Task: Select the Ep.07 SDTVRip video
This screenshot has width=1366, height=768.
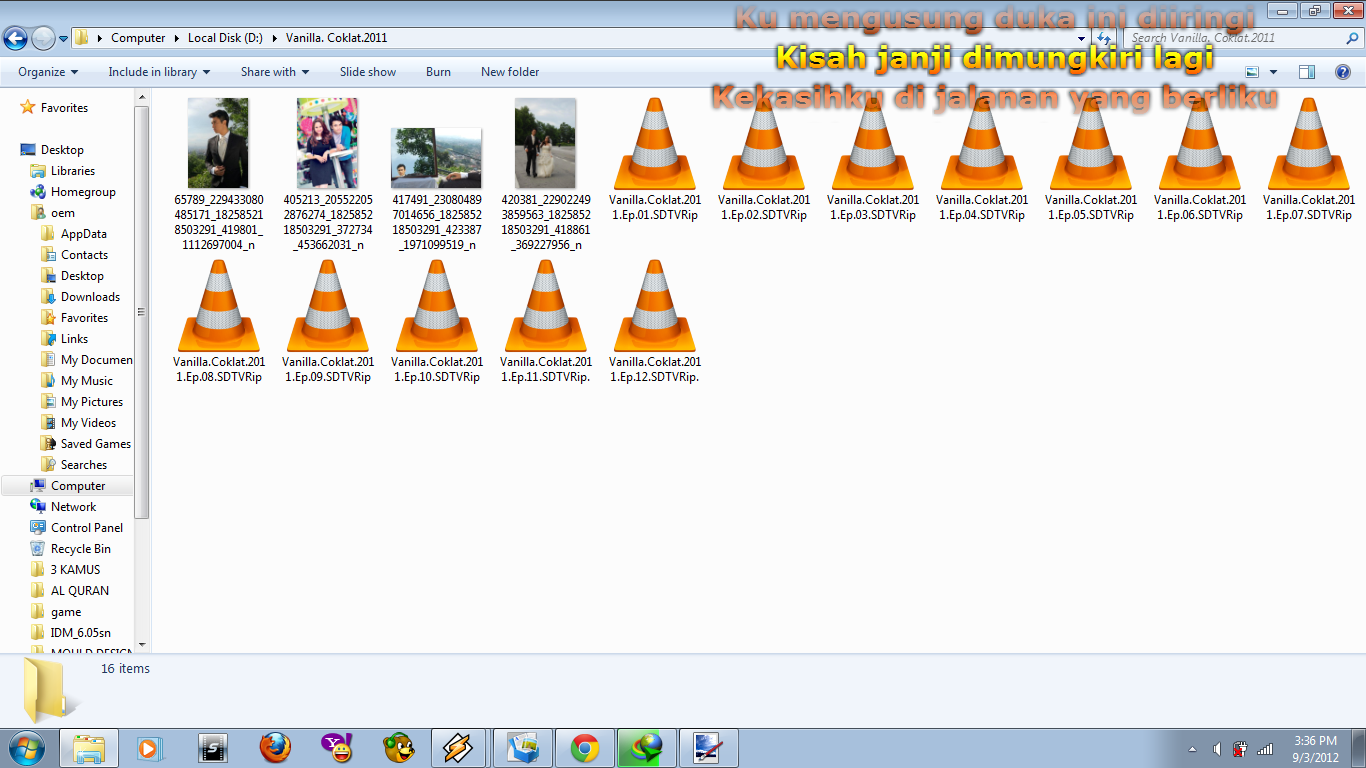Action: (1309, 160)
